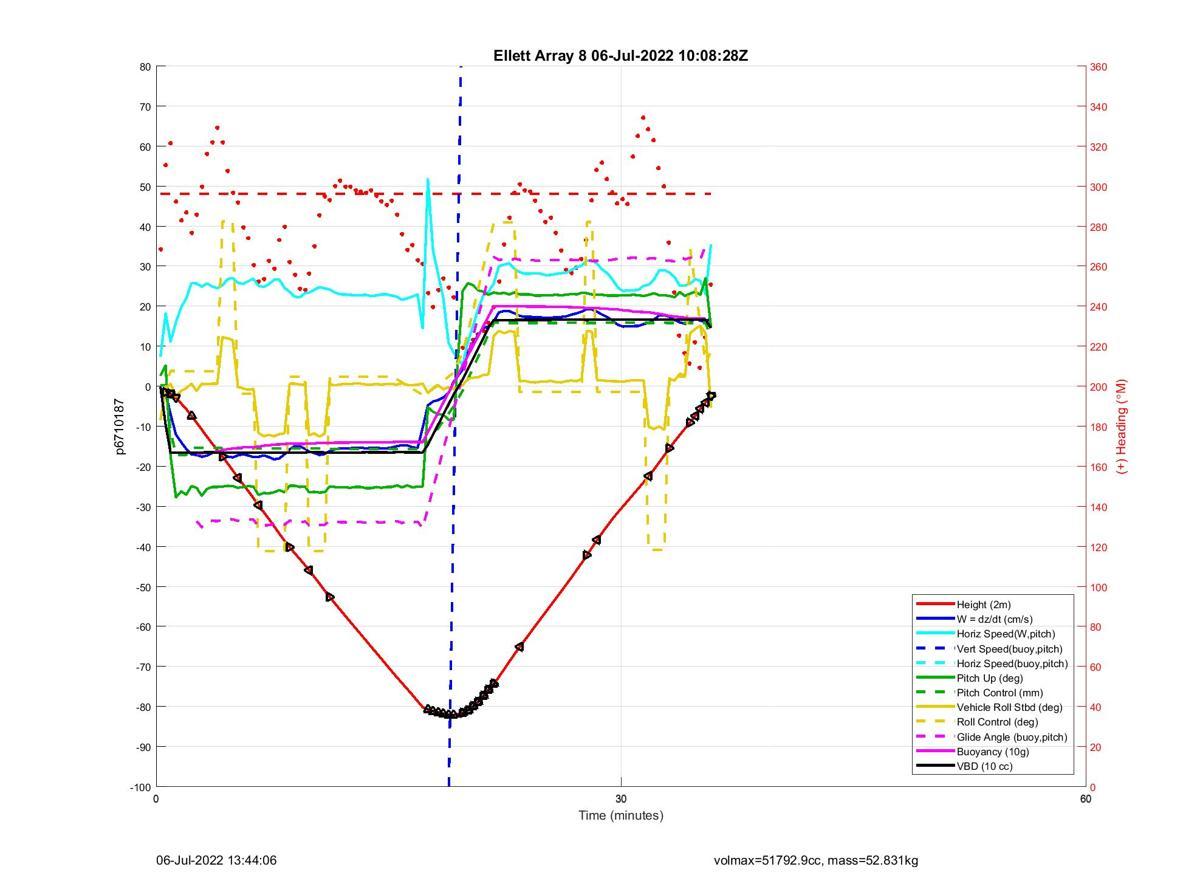
Task: Click right axis tick label '180'
Action: click(1098, 427)
